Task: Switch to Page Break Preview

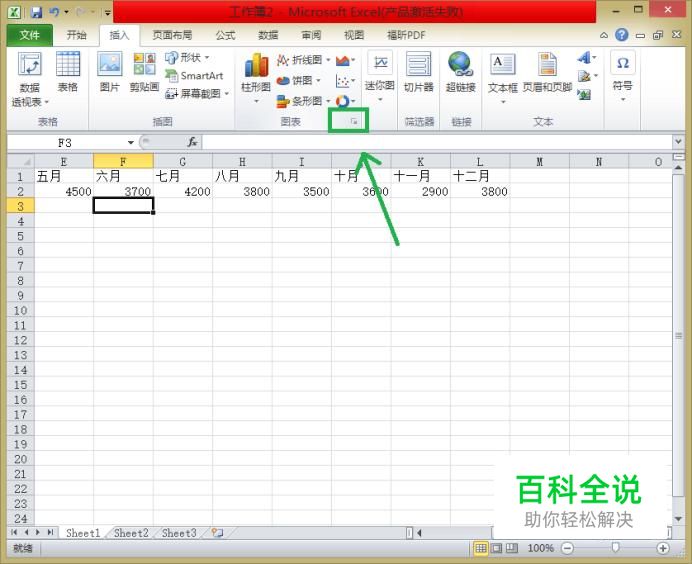Action: point(511,549)
